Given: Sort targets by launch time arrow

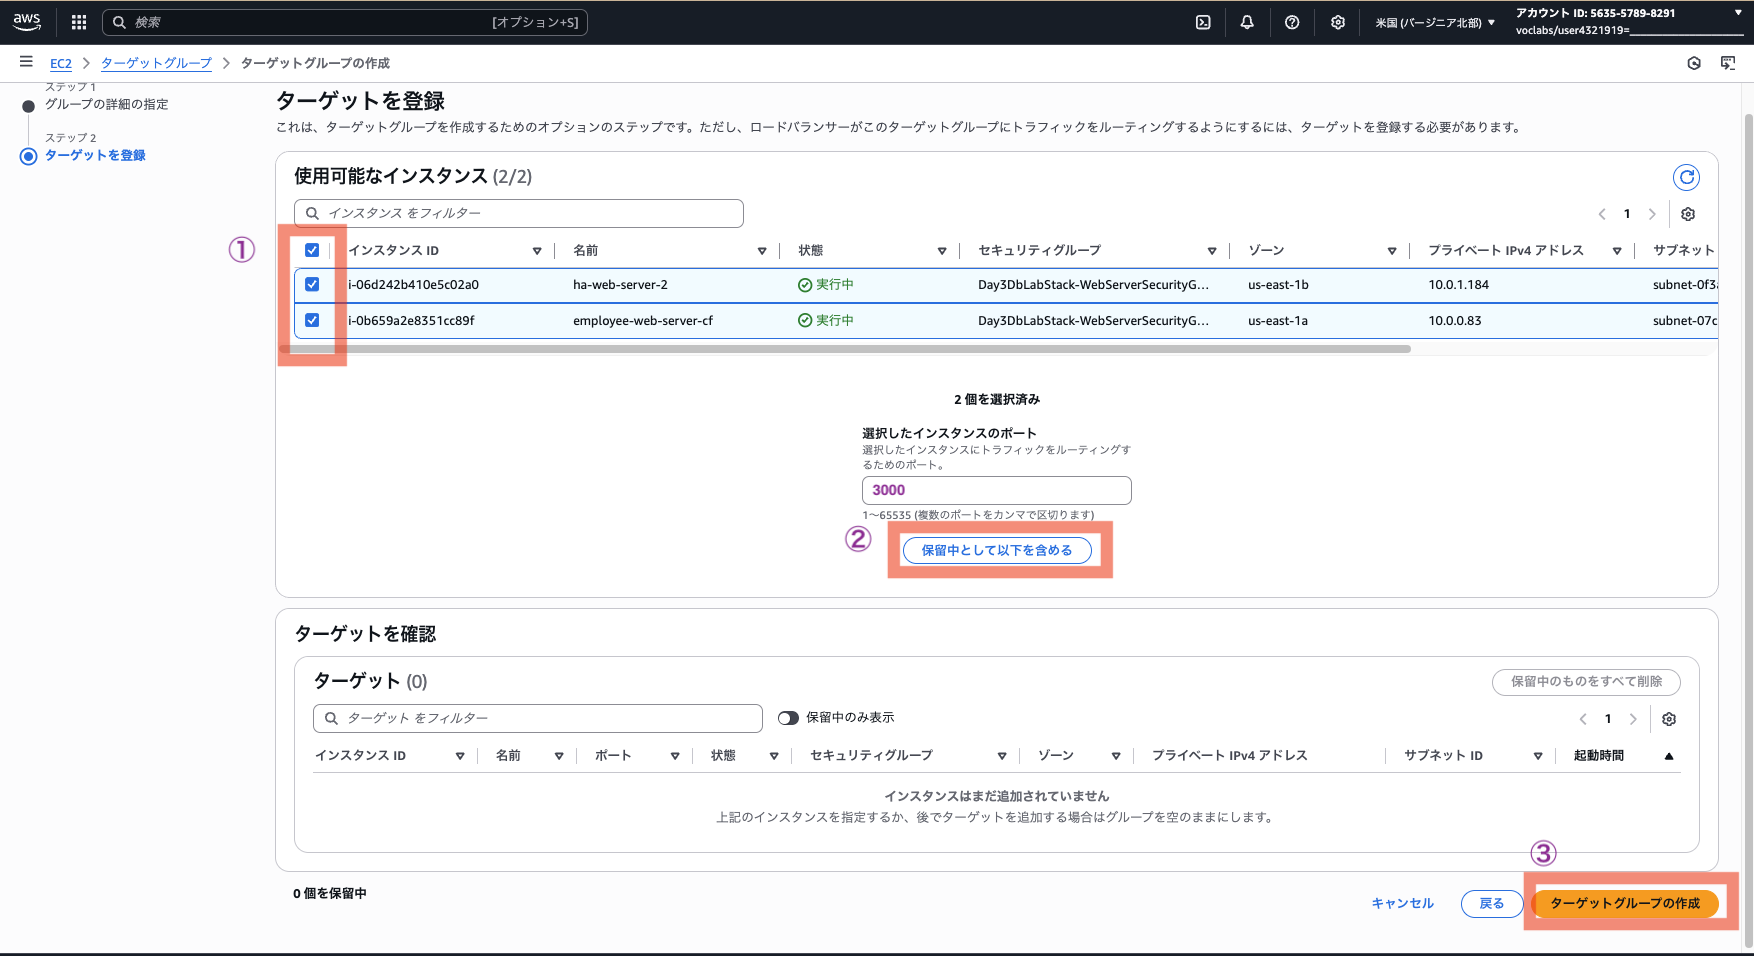Looking at the screenshot, I should (x=1669, y=756).
